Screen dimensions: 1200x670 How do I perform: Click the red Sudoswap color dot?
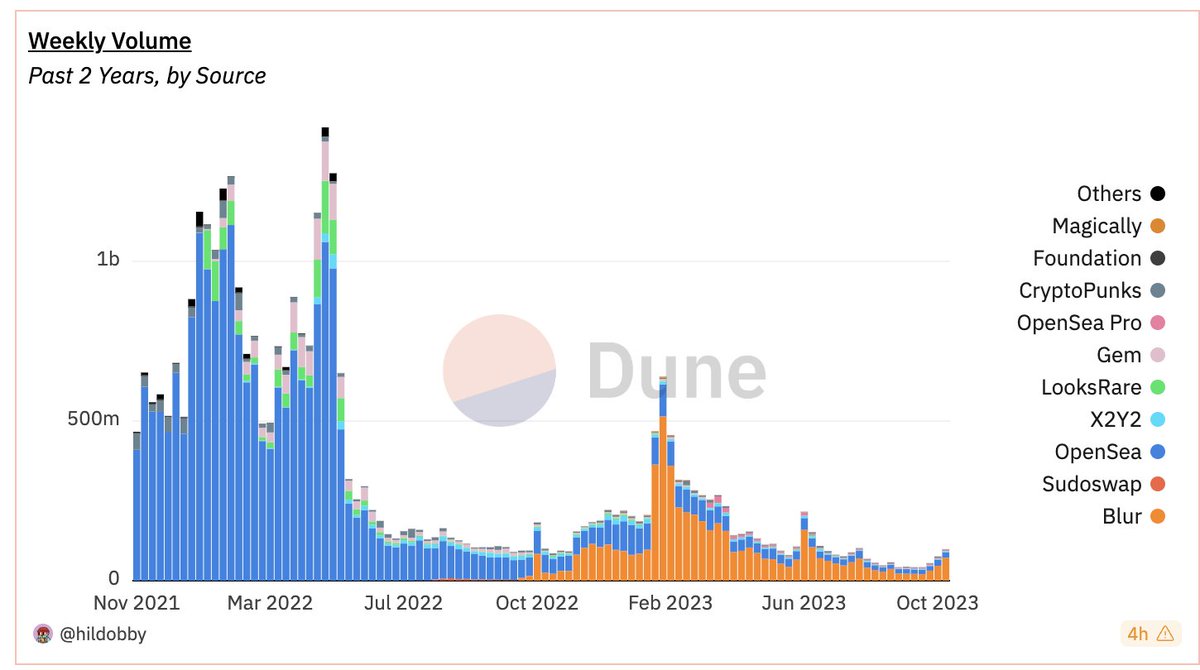pyautogui.click(x=1158, y=484)
